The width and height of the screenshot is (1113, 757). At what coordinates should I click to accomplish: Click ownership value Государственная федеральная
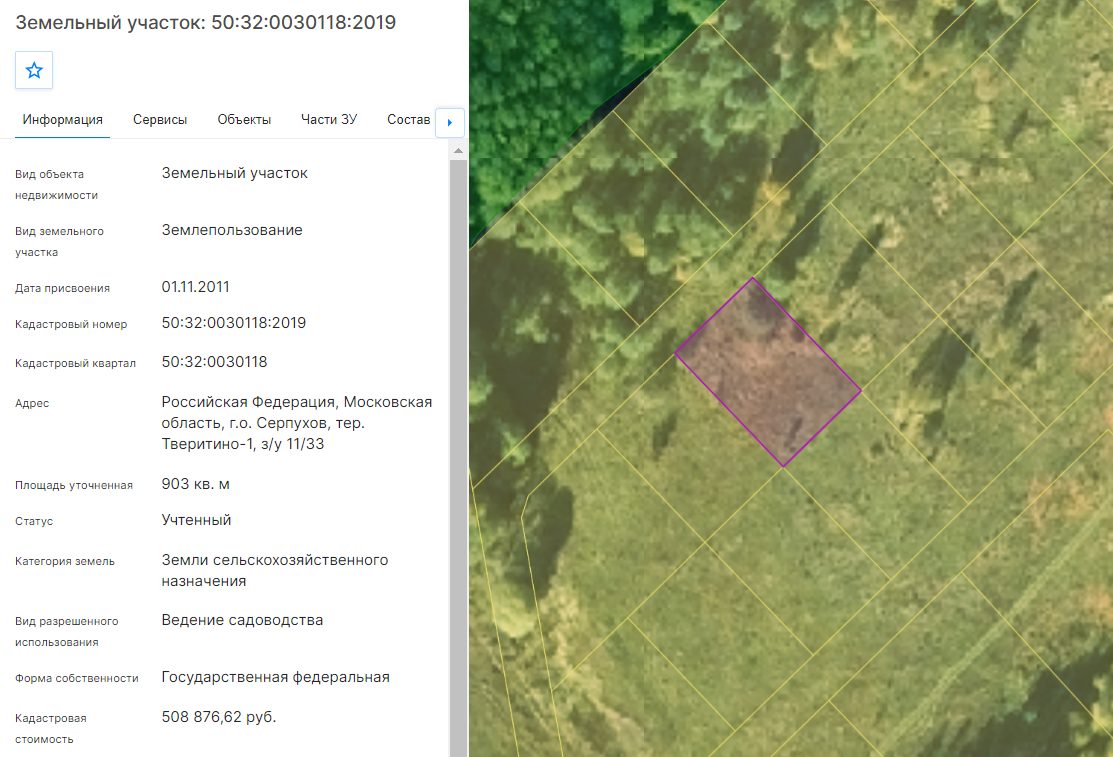point(275,677)
